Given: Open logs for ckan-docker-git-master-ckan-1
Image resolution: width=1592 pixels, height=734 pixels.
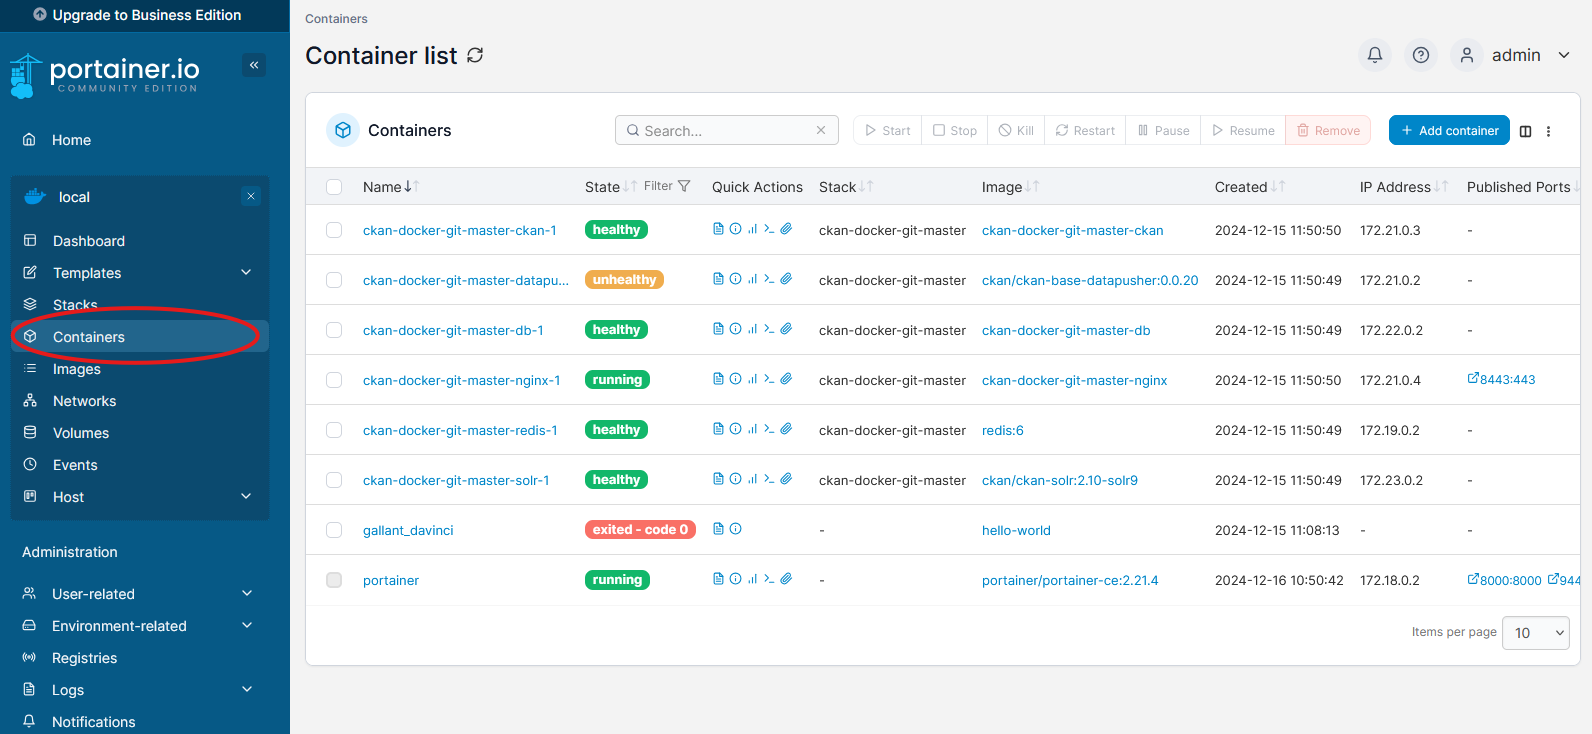Looking at the screenshot, I should click(x=718, y=229).
